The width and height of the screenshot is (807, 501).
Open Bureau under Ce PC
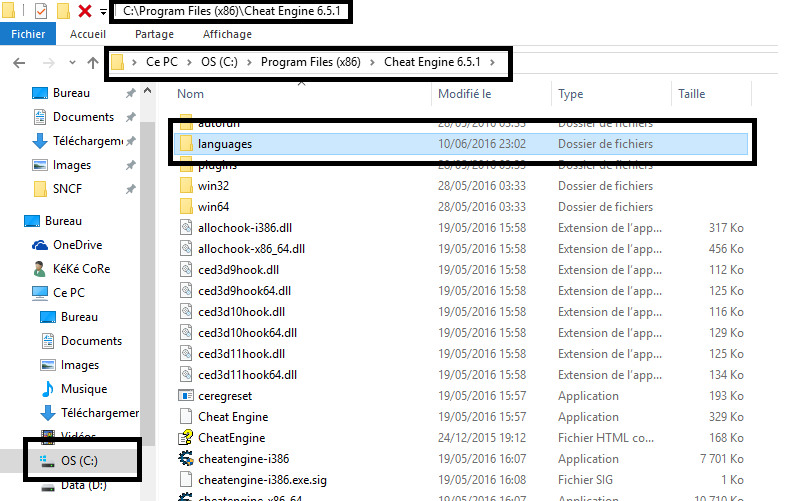pyautogui.click(x=79, y=317)
